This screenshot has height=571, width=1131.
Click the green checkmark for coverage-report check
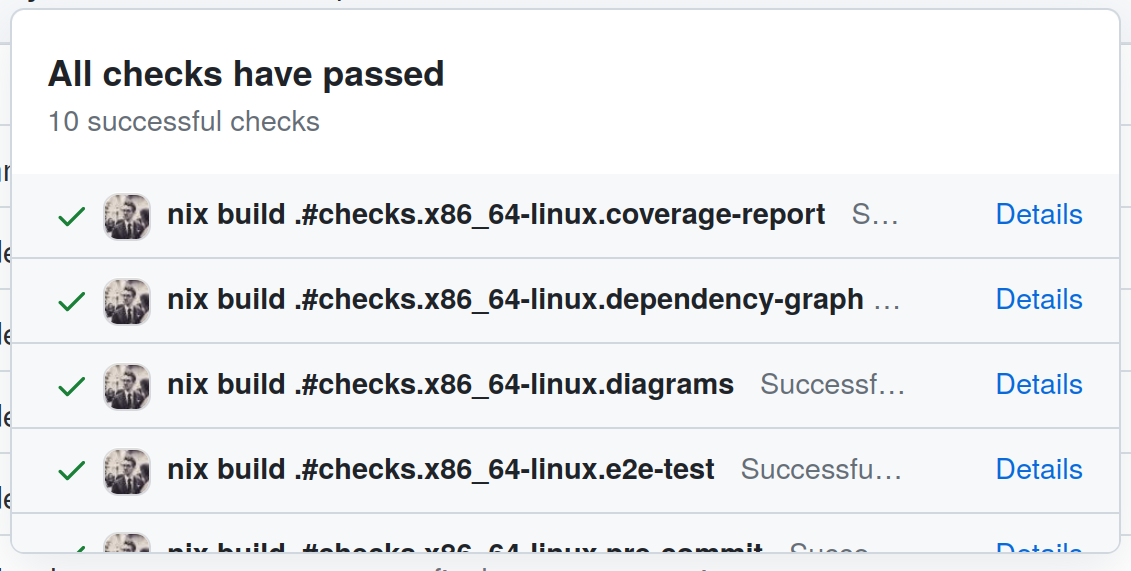pos(71,216)
